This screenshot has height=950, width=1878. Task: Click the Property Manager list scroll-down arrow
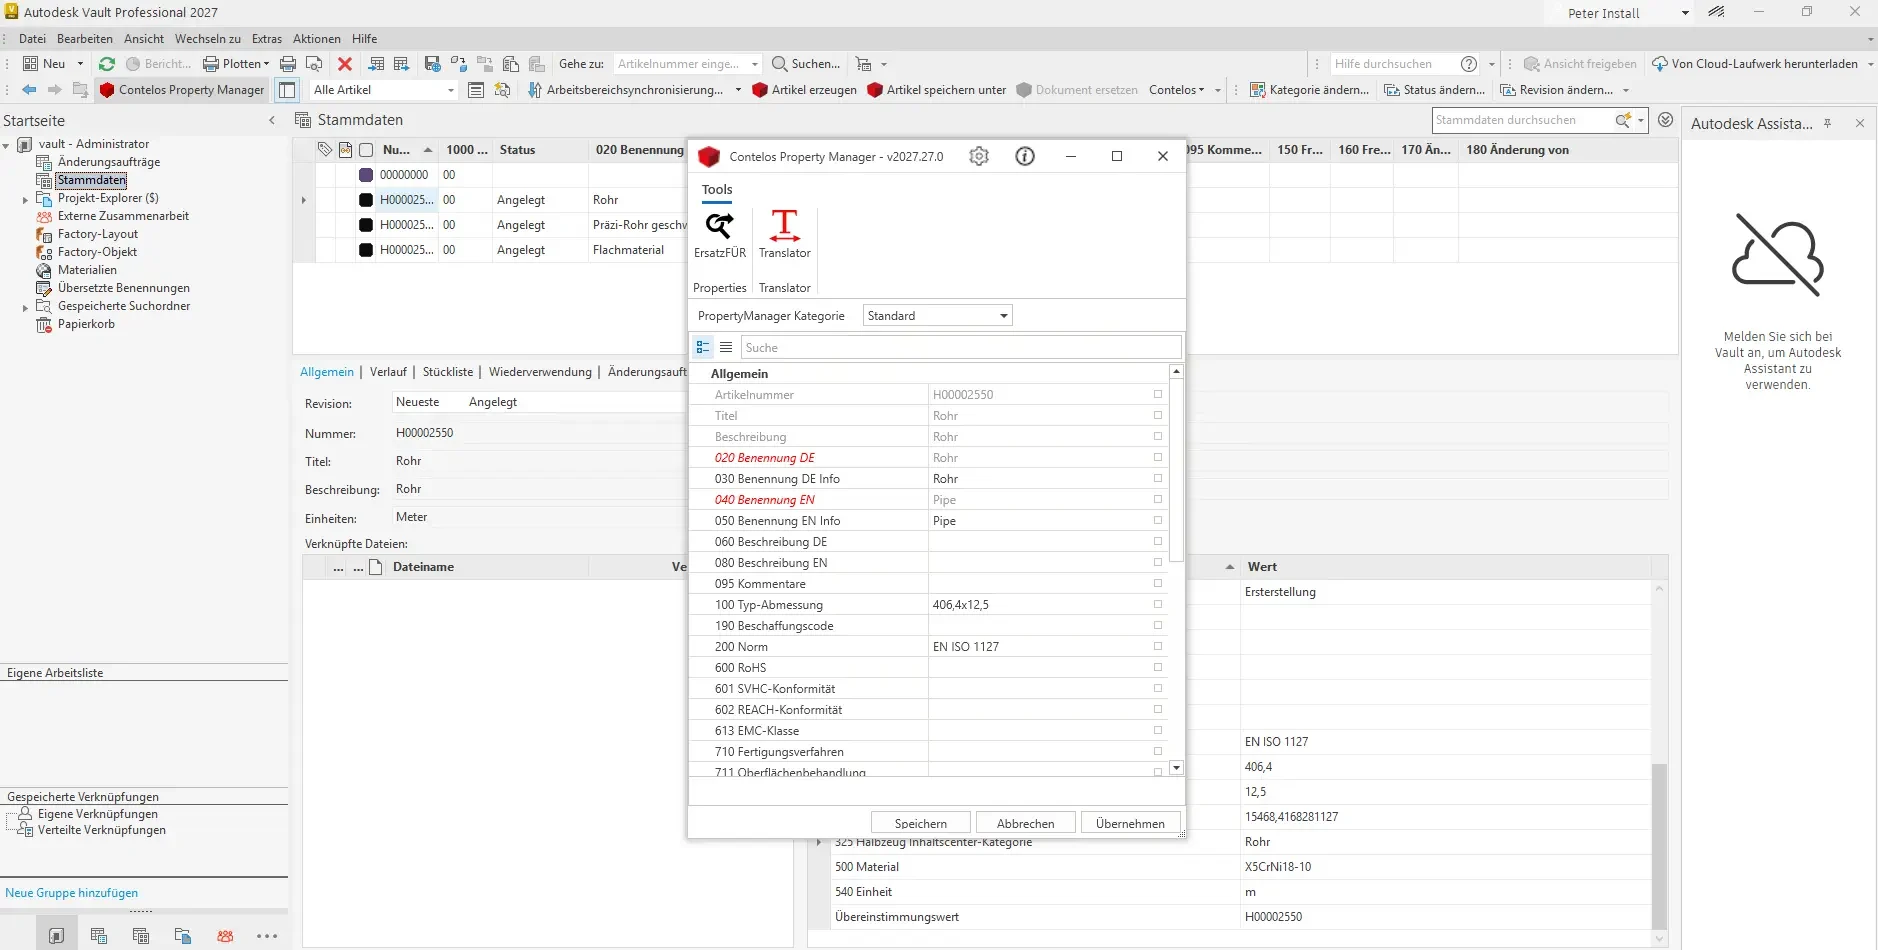(x=1176, y=768)
